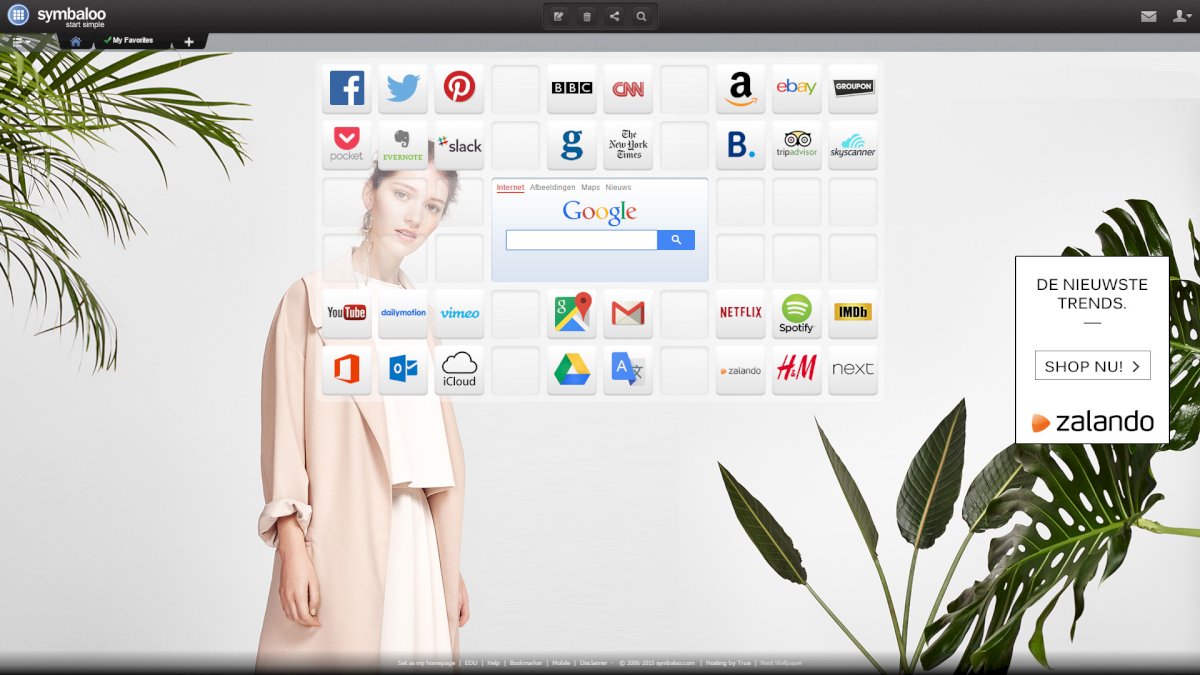1200x675 pixels.
Task: Click the edit webmix pencil icon
Action: [559, 16]
